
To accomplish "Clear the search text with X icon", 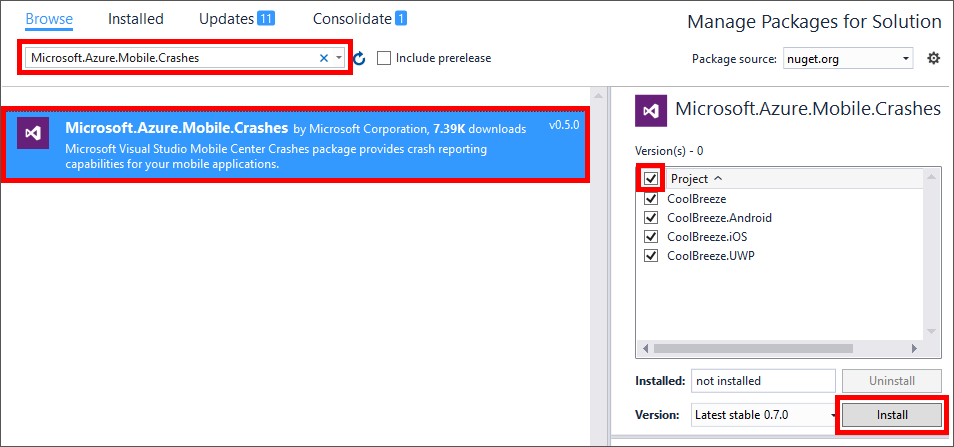I will click(x=323, y=58).
